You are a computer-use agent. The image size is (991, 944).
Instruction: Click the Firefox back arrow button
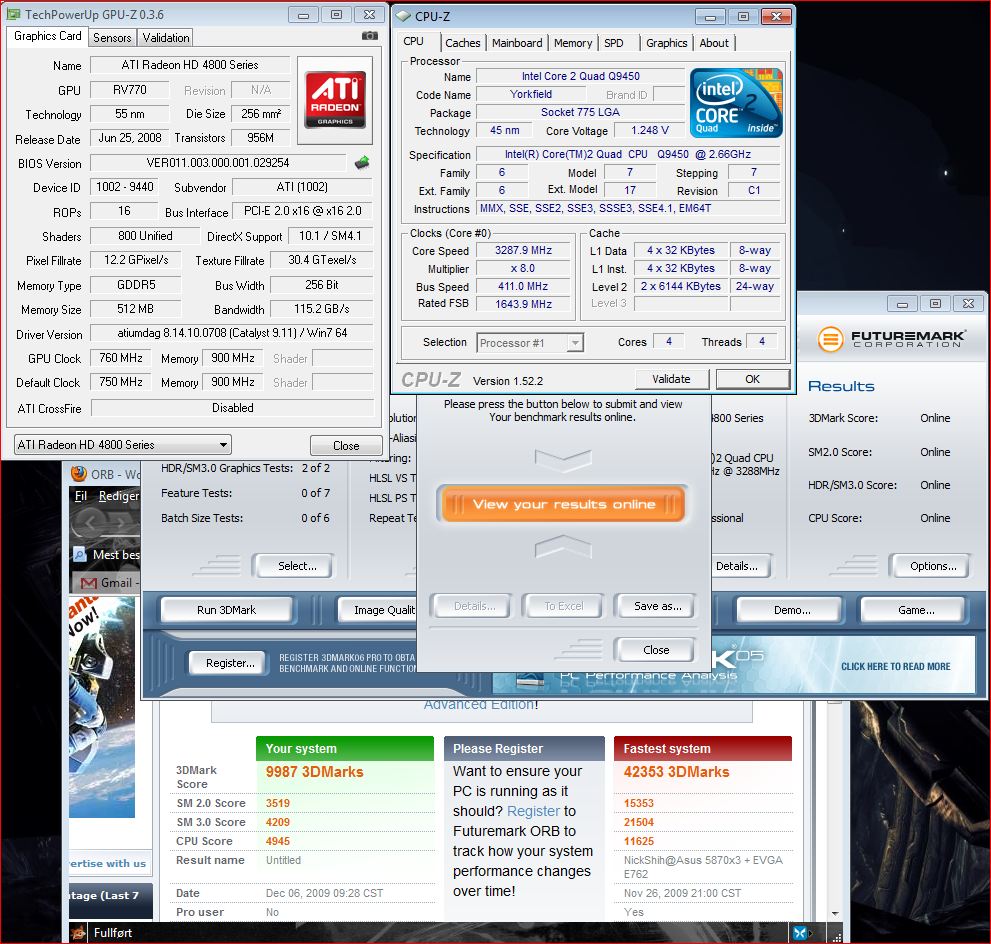[x=90, y=523]
